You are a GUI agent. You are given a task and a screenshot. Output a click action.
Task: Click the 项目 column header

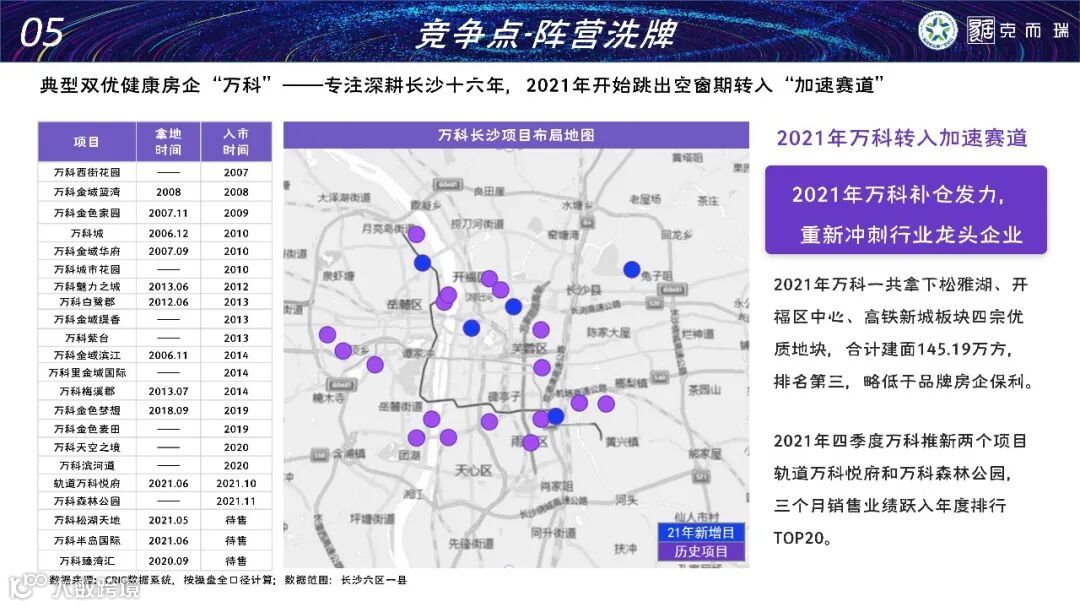(87, 141)
